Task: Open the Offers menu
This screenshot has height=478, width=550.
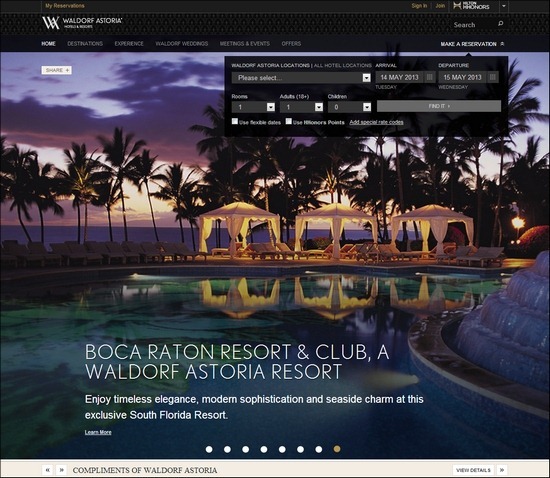Action: click(x=291, y=44)
